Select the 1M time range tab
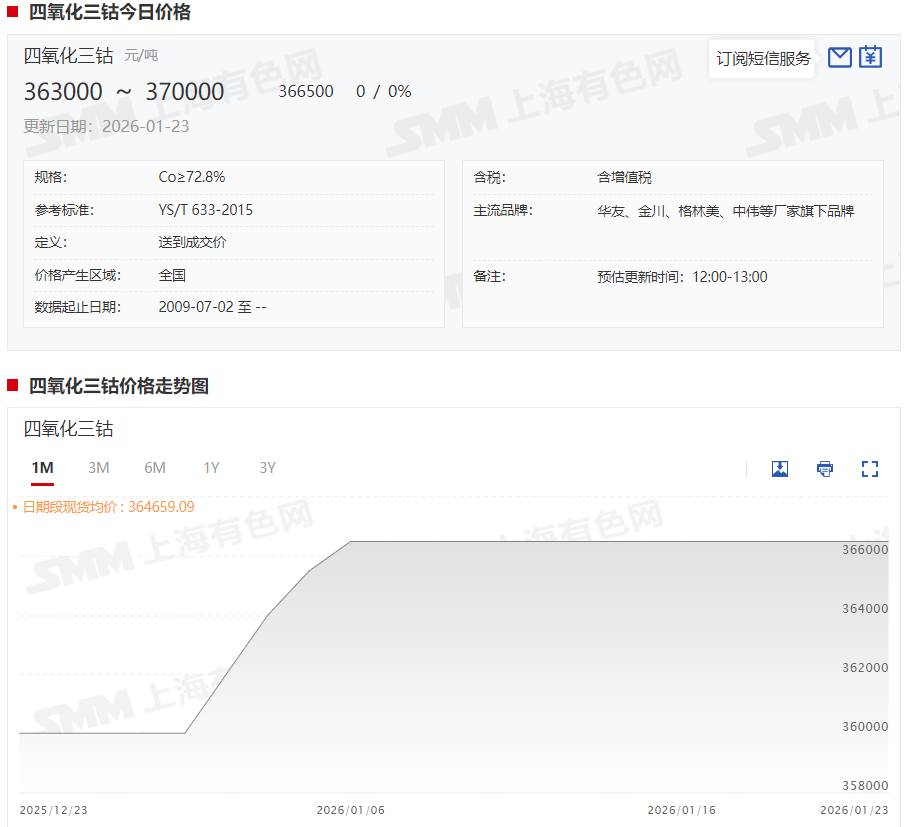 42,468
